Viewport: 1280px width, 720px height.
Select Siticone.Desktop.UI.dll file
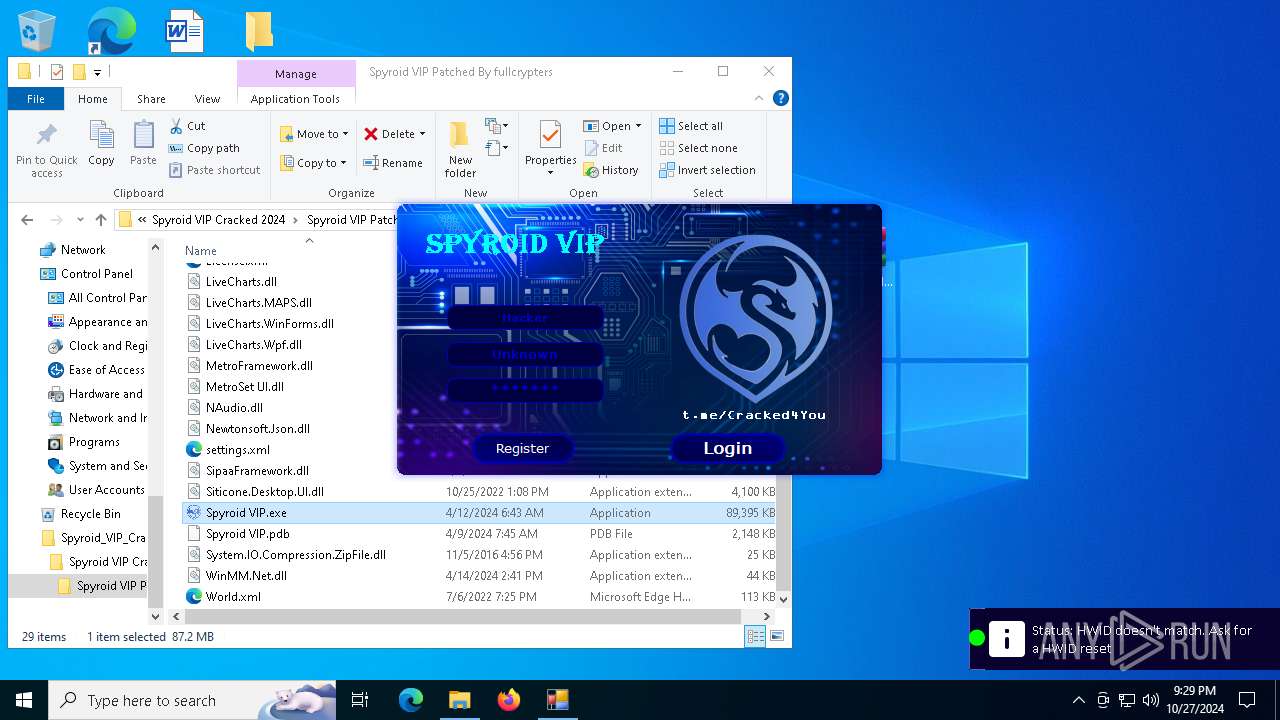[x=264, y=492]
